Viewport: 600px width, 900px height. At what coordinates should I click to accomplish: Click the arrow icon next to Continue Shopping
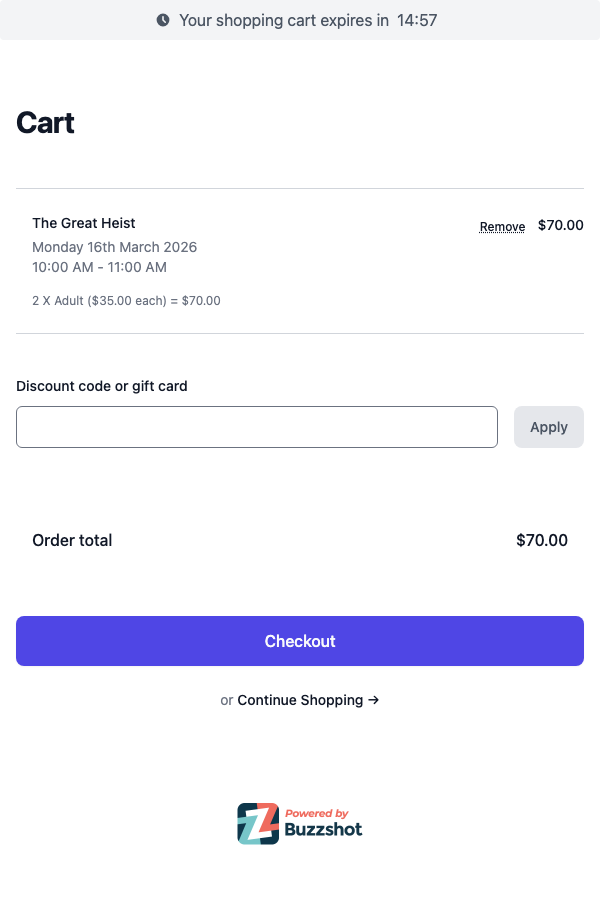pos(375,700)
